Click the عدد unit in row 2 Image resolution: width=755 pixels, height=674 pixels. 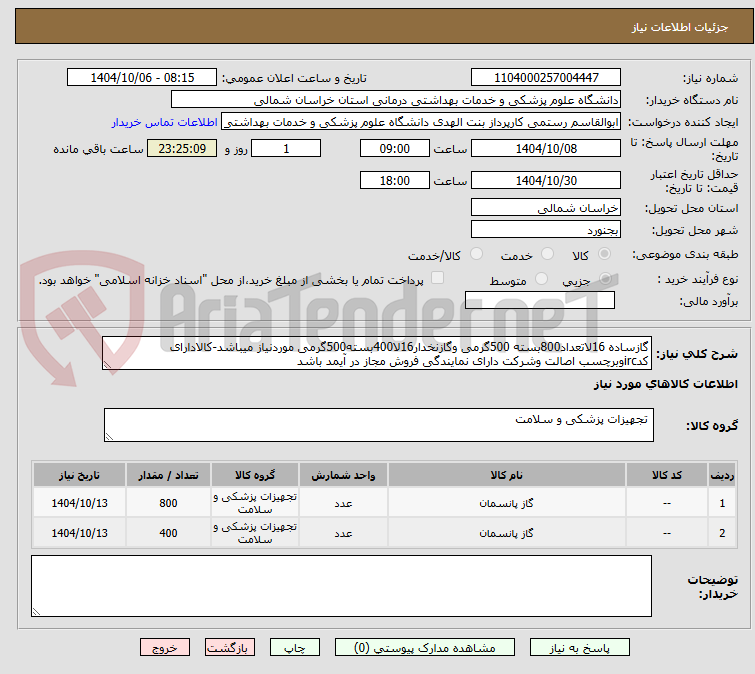[x=343, y=533]
